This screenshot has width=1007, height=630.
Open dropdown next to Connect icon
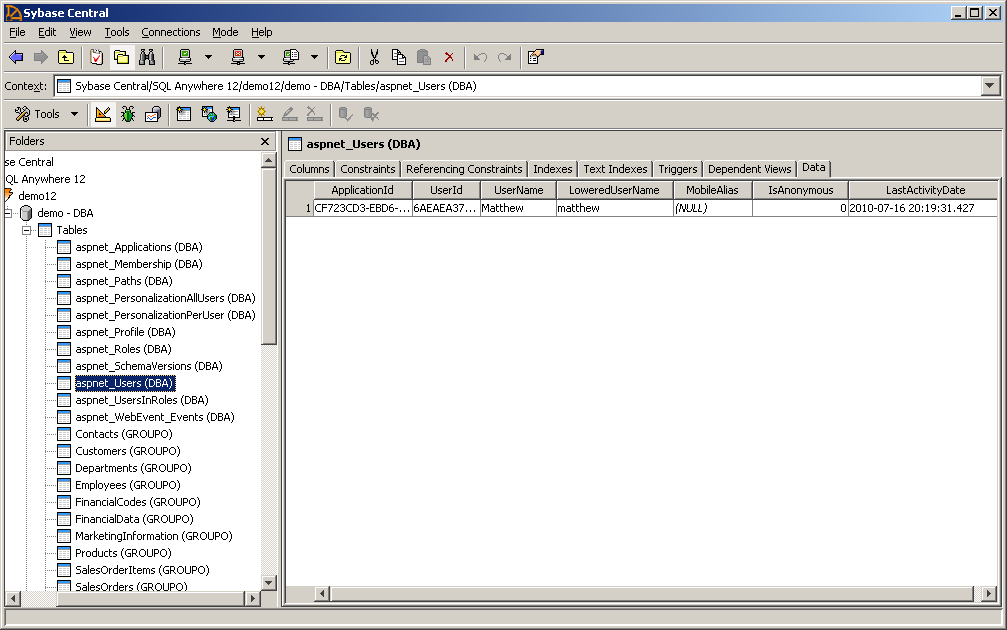[208, 57]
